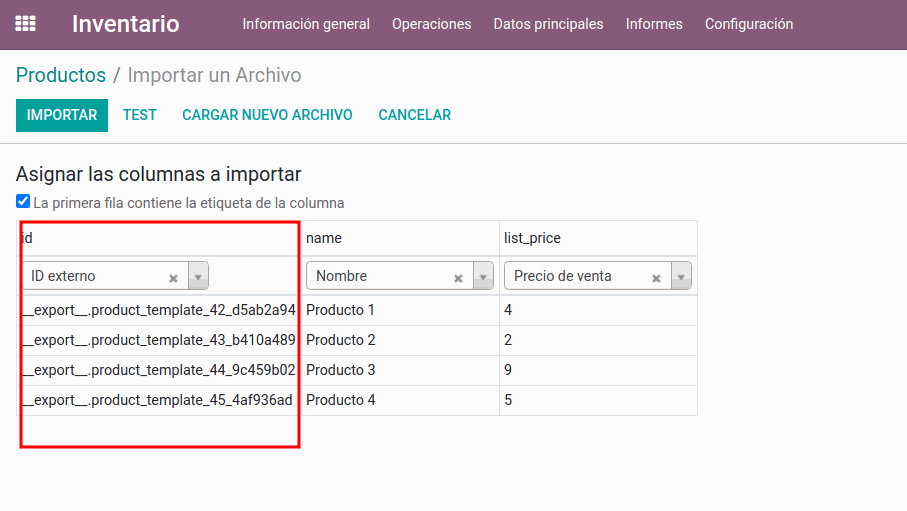Open the Información general menu
The width and height of the screenshot is (907, 511).
pyautogui.click(x=306, y=24)
